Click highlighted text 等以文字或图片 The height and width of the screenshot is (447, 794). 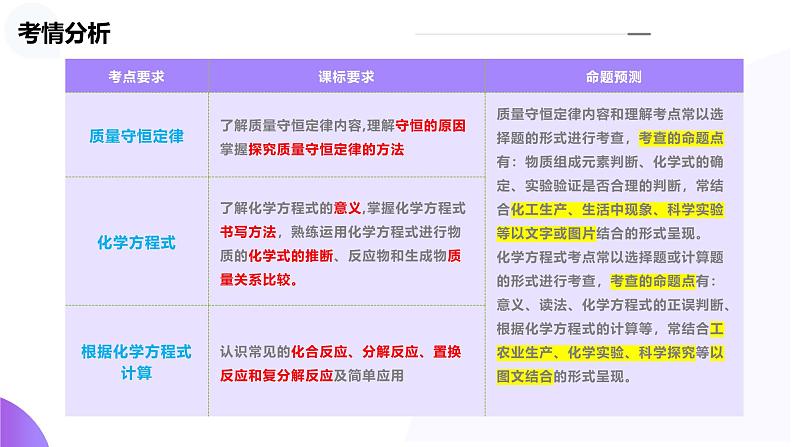click(546, 233)
